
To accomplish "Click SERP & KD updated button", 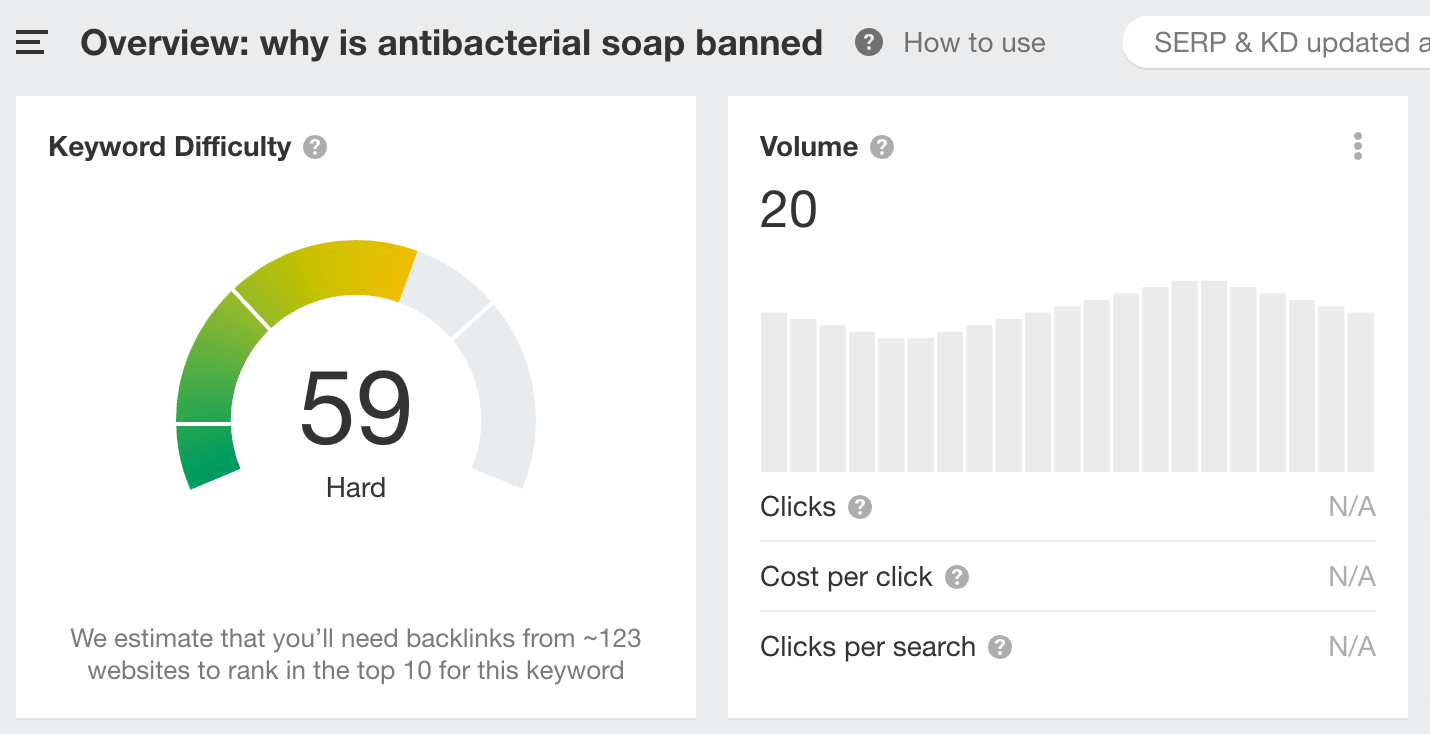I will (1280, 43).
